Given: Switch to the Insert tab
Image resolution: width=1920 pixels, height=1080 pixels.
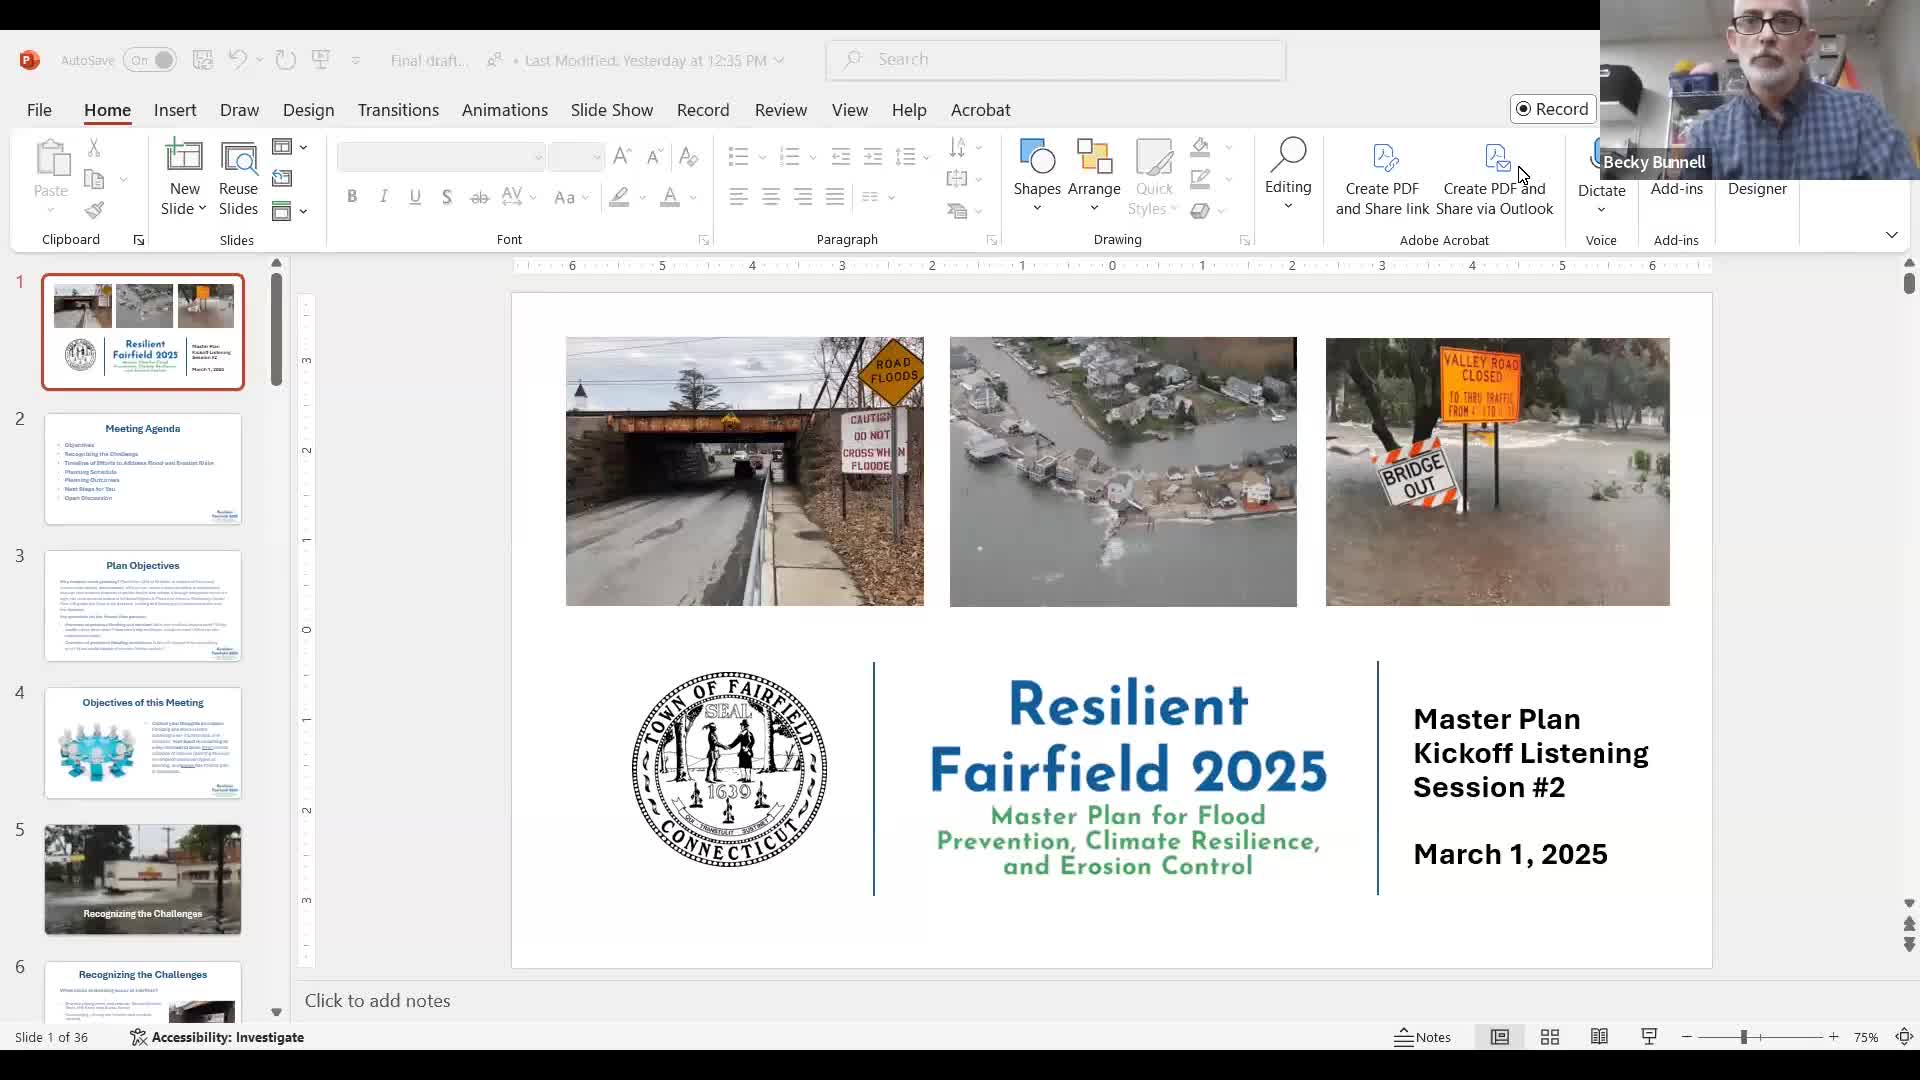Looking at the screenshot, I should [x=175, y=110].
